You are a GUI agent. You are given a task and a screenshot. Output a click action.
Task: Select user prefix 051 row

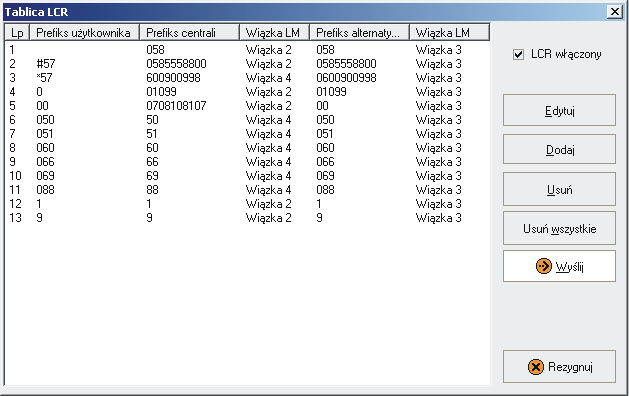coord(45,134)
